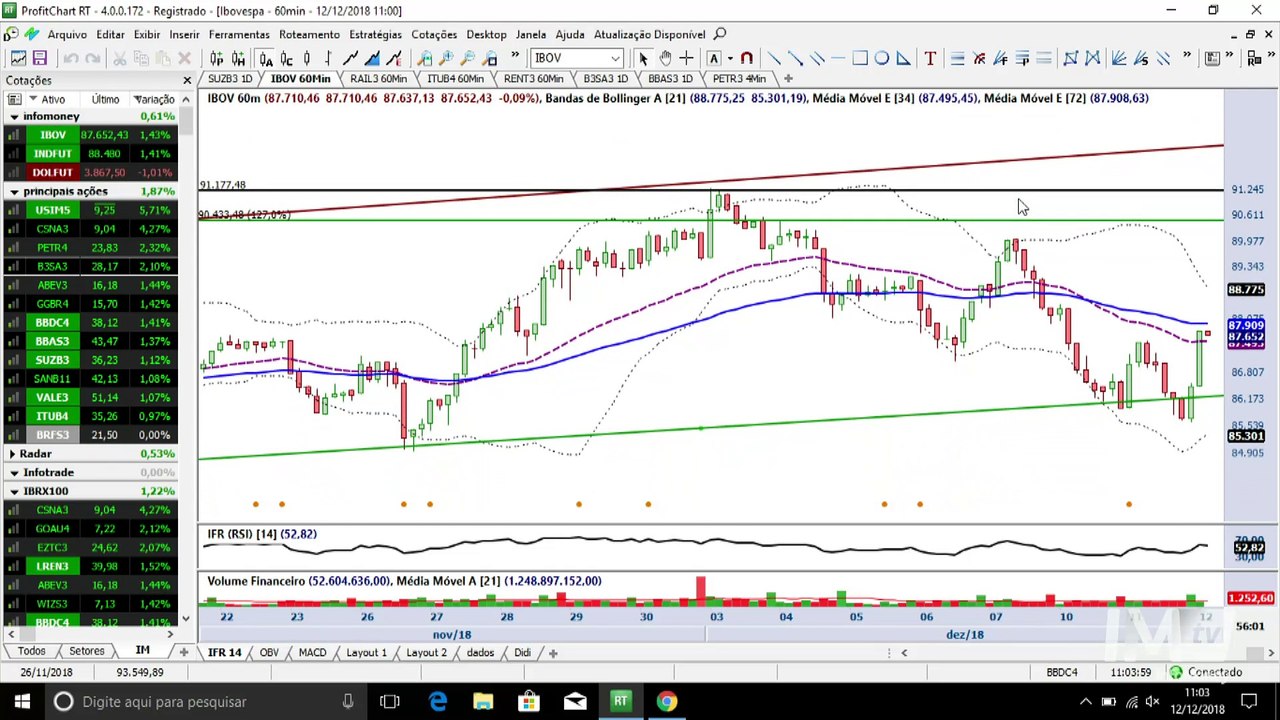Select the ellipse drawing tool

881,58
